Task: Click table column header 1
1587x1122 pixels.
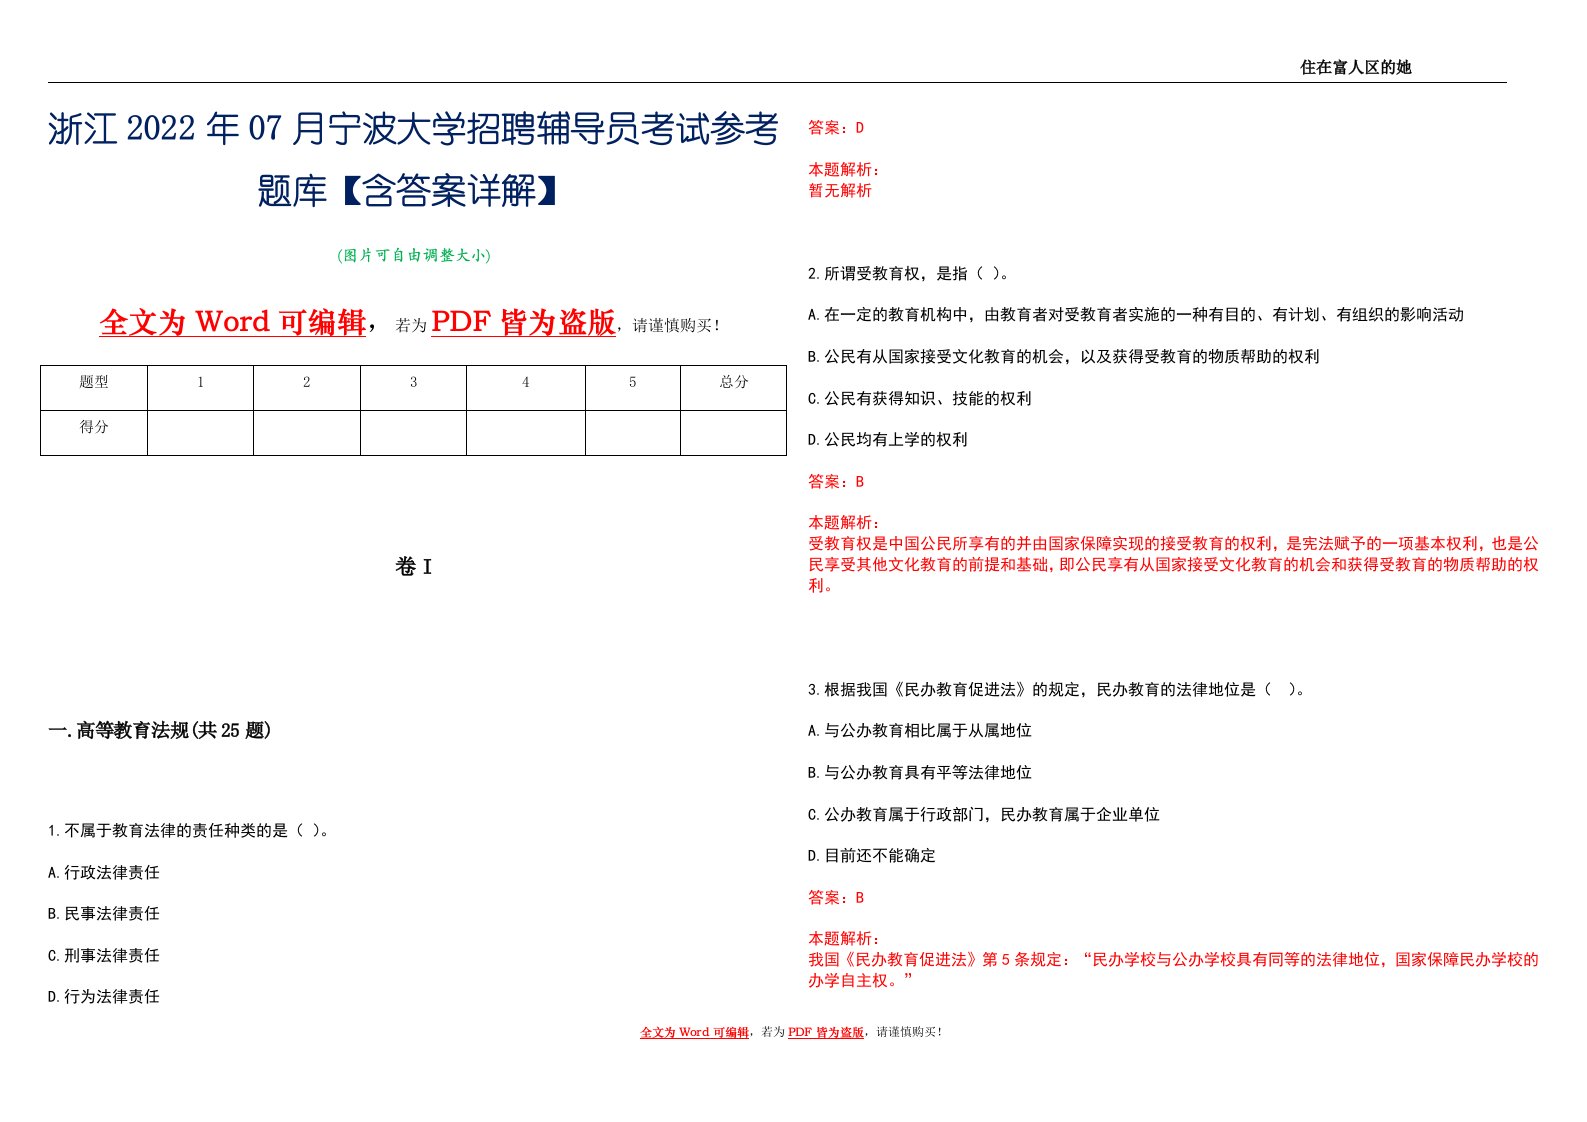Action: click(200, 388)
